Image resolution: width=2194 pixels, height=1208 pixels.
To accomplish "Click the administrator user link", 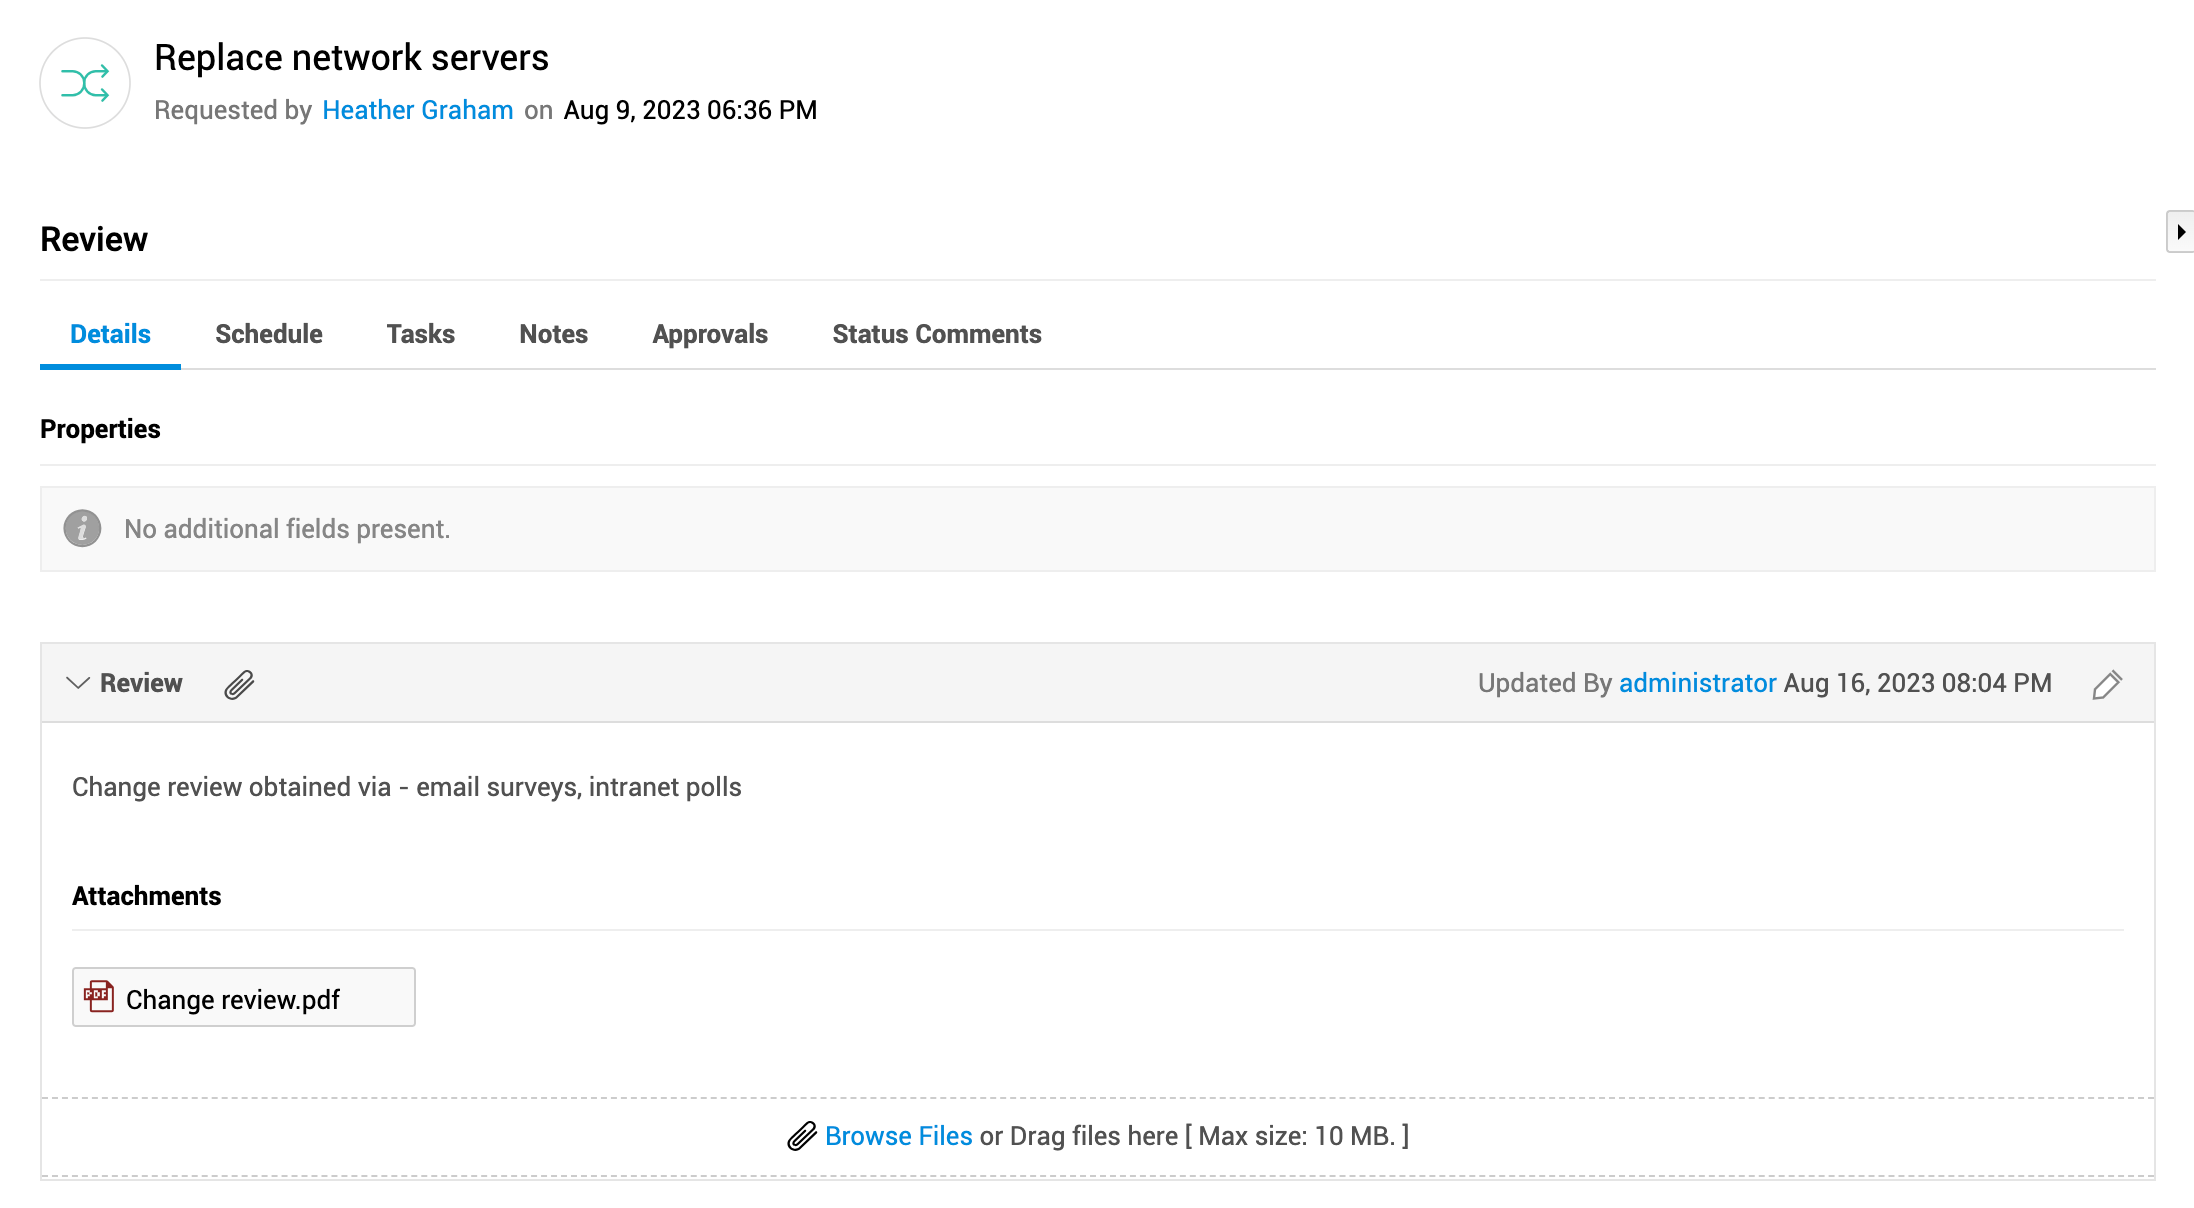I will click(x=1697, y=683).
